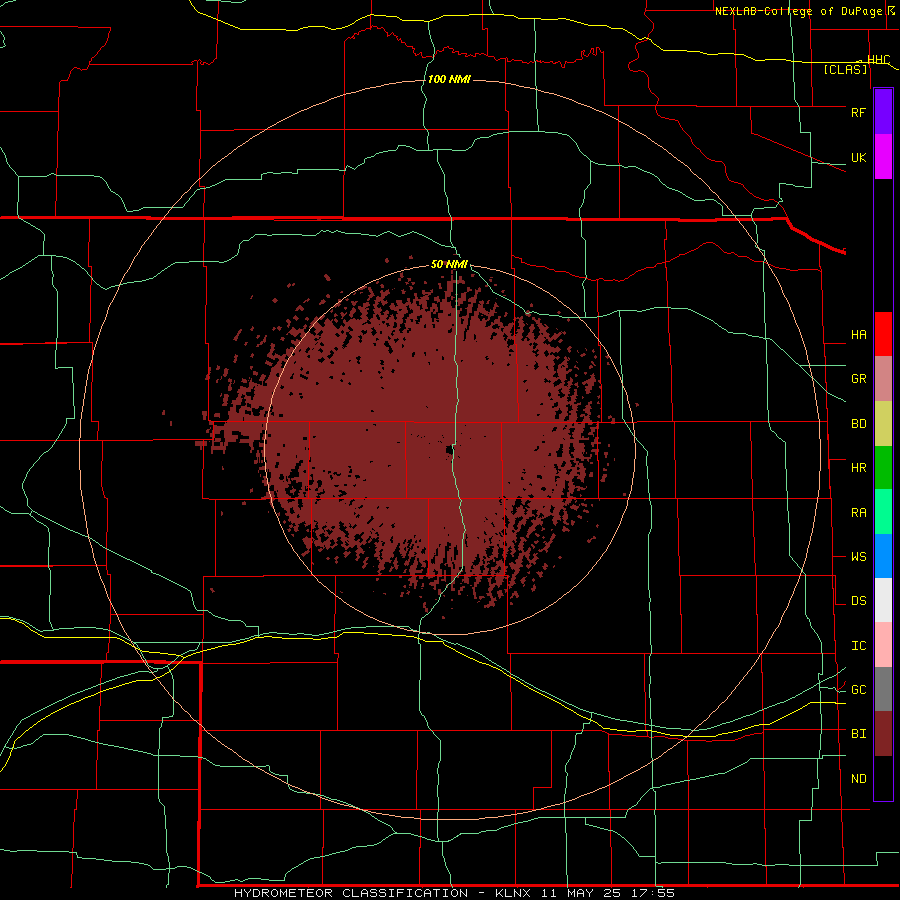Click the RF purple legend swatch
This screenshot has height=900, width=900.
pyautogui.click(x=883, y=112)
